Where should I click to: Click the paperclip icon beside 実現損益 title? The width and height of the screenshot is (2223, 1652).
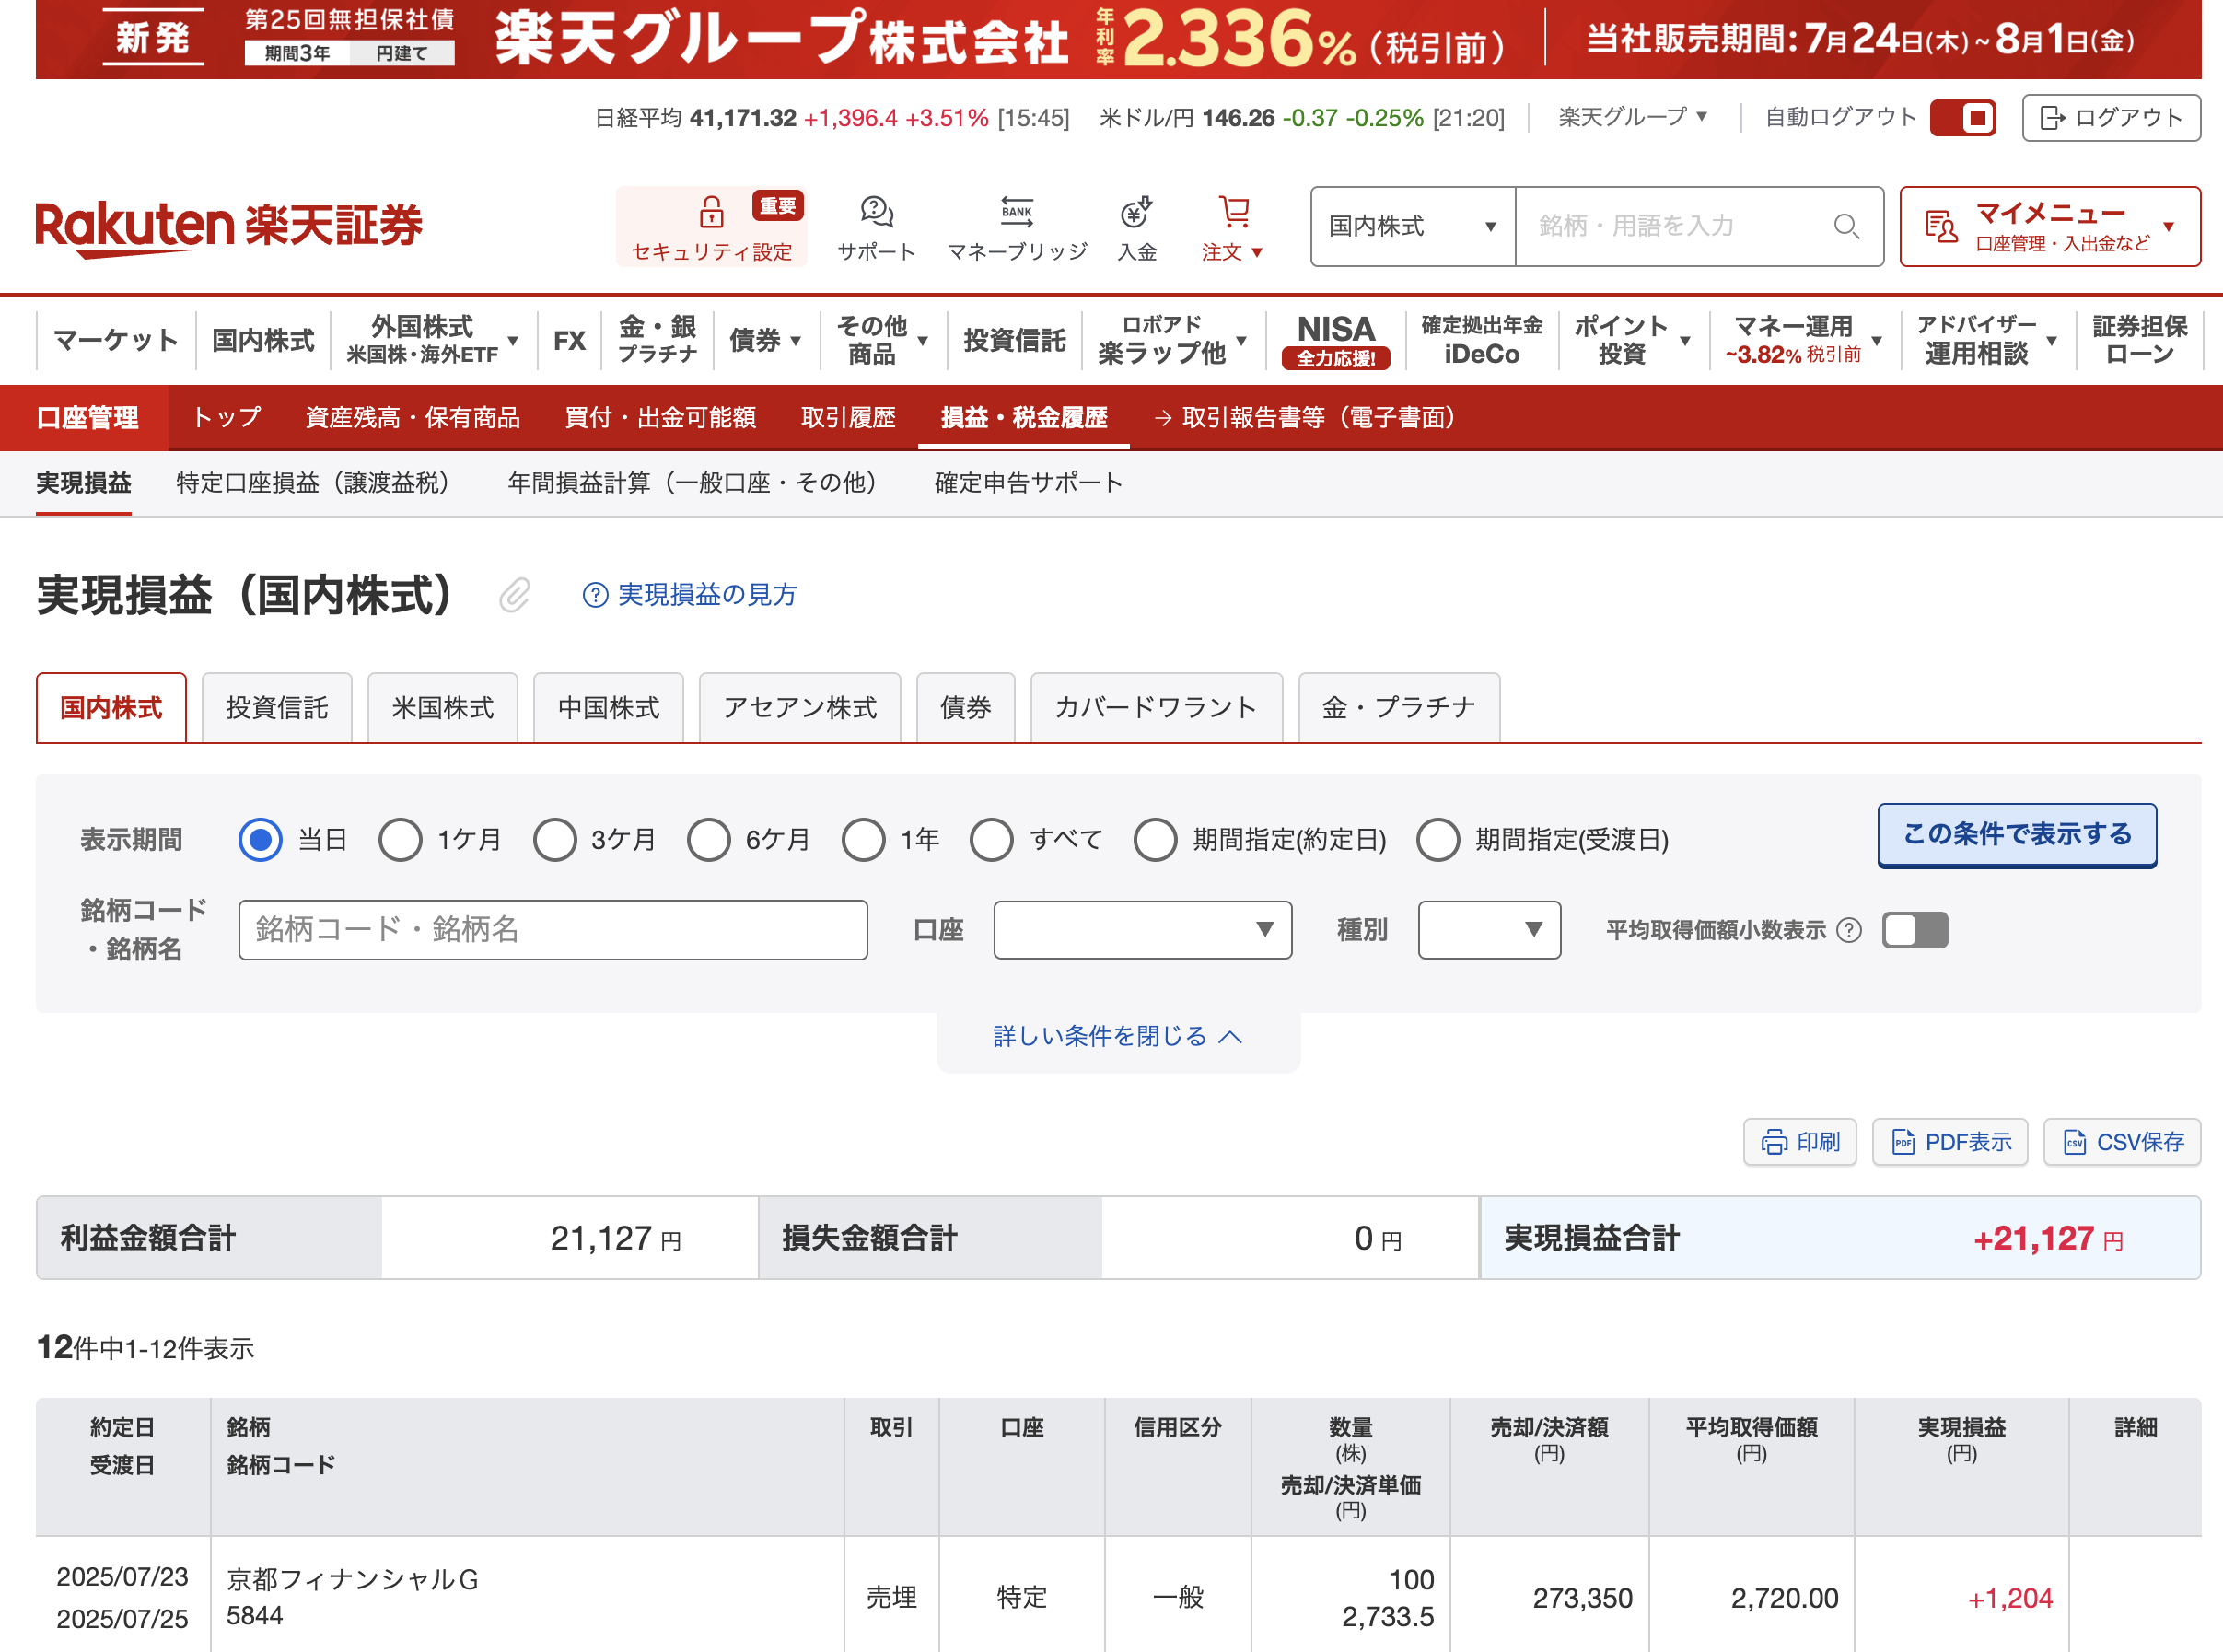[x=515, y=595]
